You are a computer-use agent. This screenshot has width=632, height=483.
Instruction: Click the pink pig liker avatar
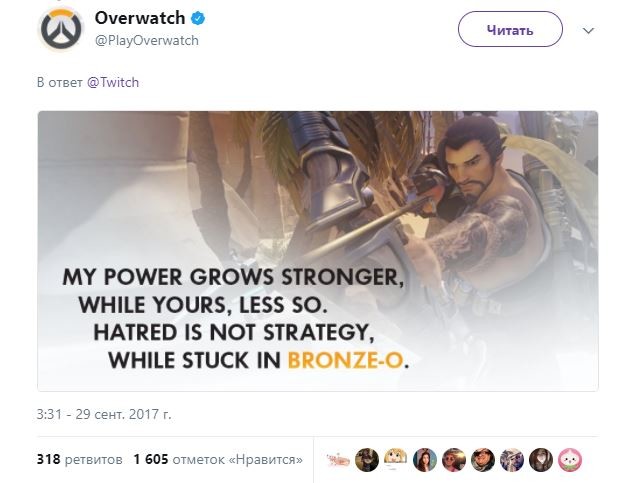(x=570, y=460)
